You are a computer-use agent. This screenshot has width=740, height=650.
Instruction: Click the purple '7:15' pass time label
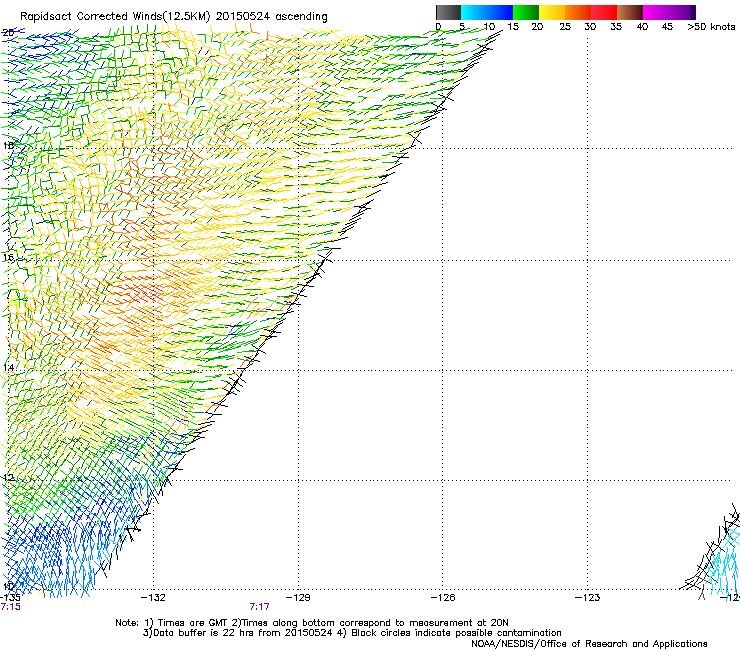click(x=10, y=607)
